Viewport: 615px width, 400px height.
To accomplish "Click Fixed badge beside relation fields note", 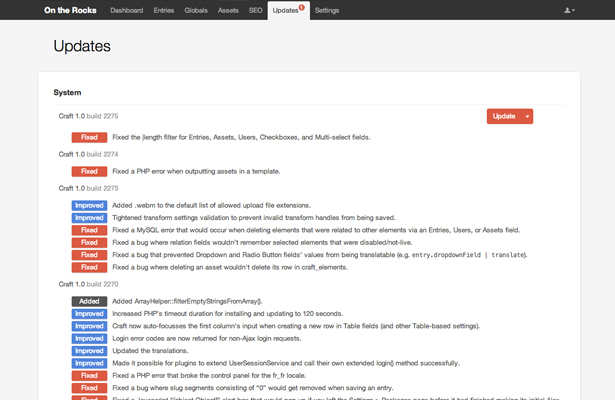I will pyautogui.click(x=89, y=242).
